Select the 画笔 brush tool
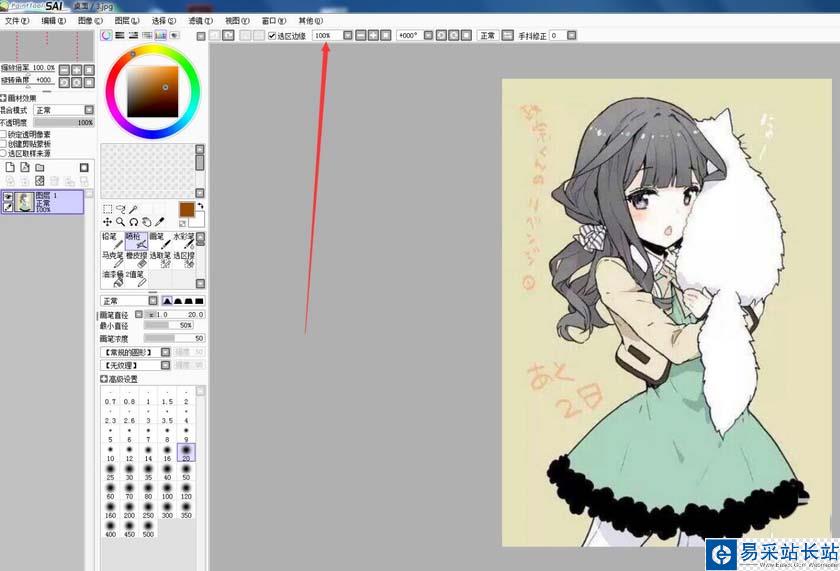 pos(160,241)
